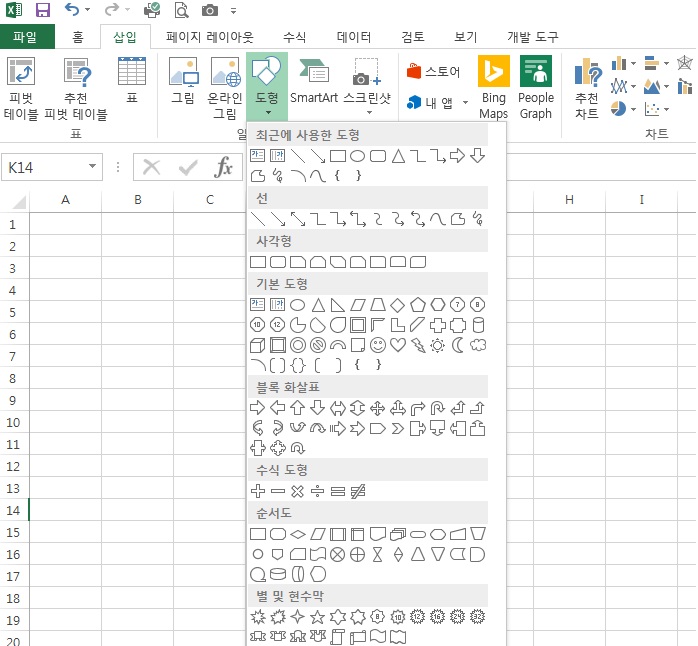Choose the lightning bolt shape
Screen dimensions: 698x646
click(x=418, y=345)
